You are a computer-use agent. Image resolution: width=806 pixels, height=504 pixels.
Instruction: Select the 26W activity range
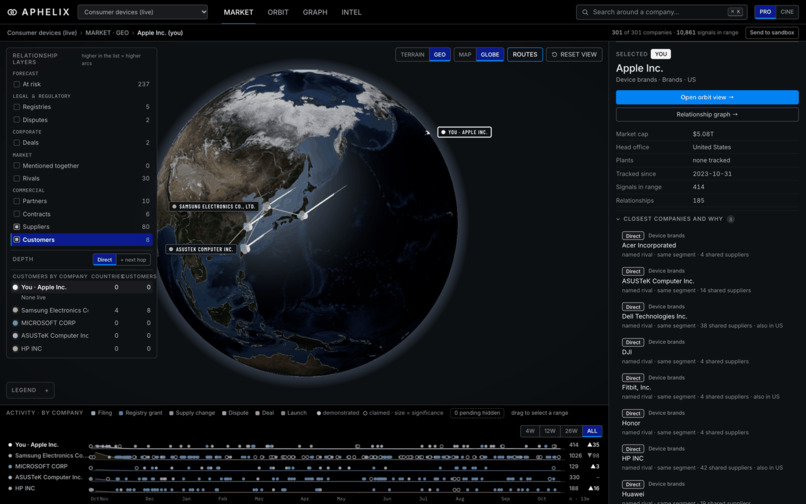pos(571,431)
